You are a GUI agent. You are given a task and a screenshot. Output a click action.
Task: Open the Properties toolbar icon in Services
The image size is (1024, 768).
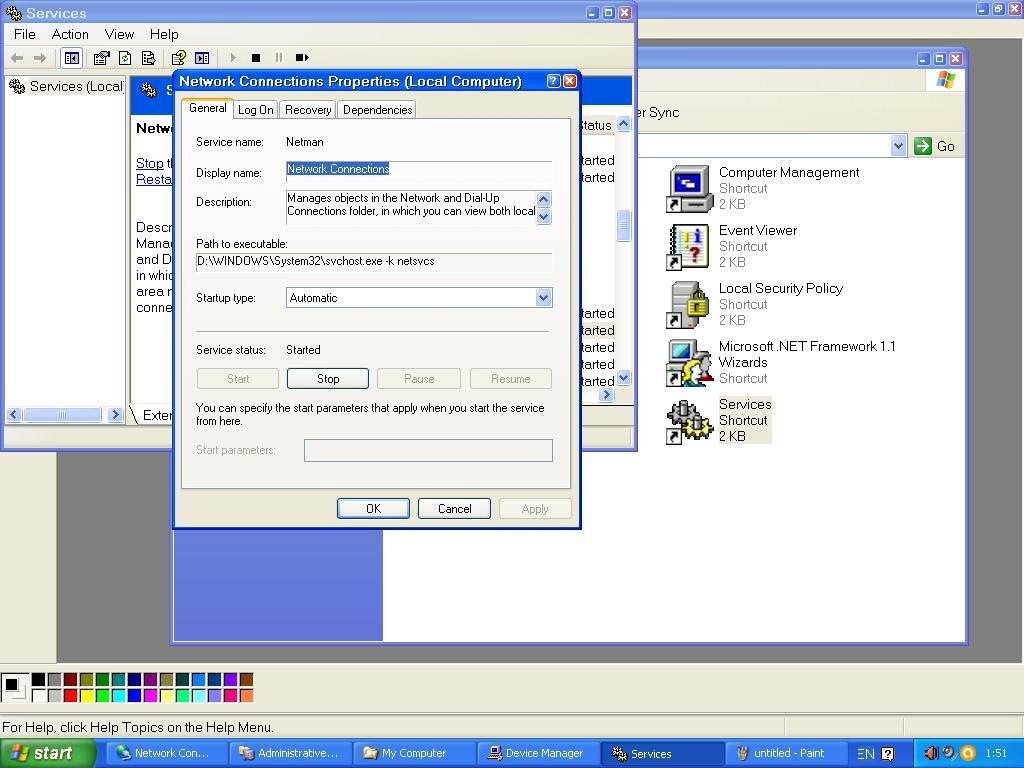101,58
